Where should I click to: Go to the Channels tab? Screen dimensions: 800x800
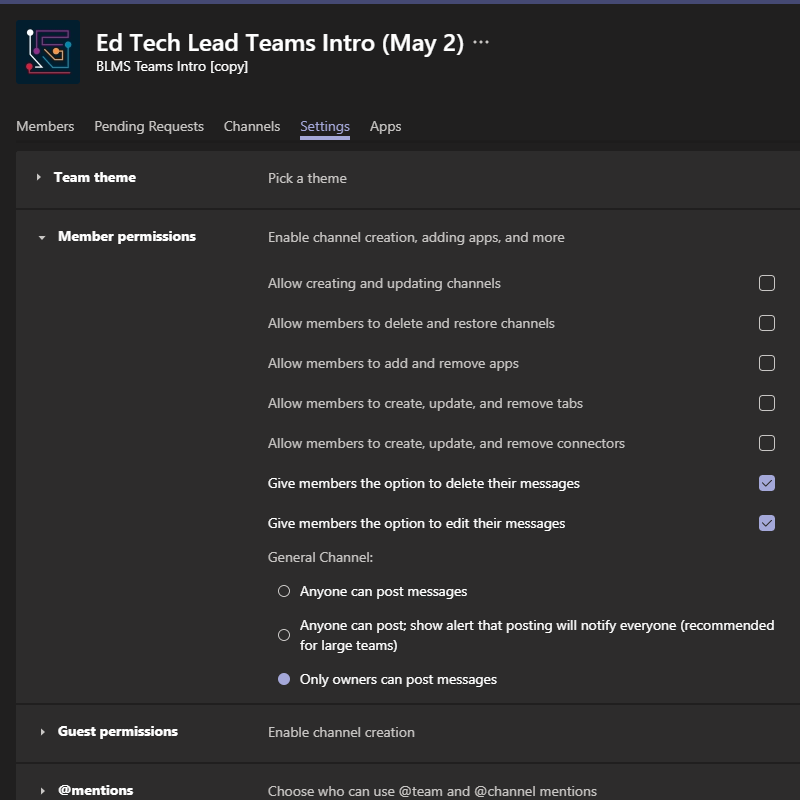[252, 126]
